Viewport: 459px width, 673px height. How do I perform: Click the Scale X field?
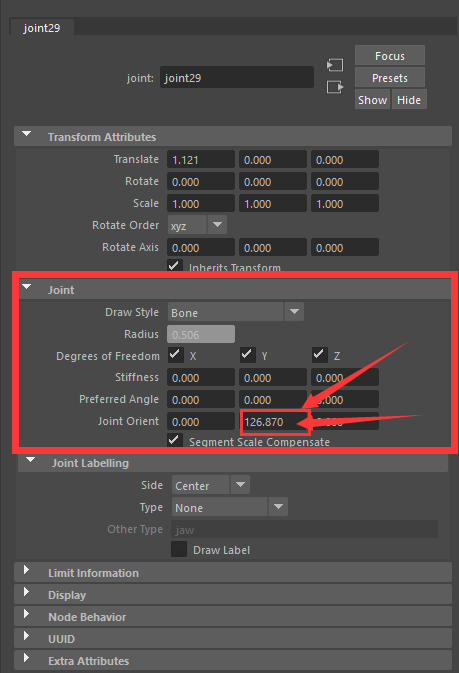coord(201,203)
